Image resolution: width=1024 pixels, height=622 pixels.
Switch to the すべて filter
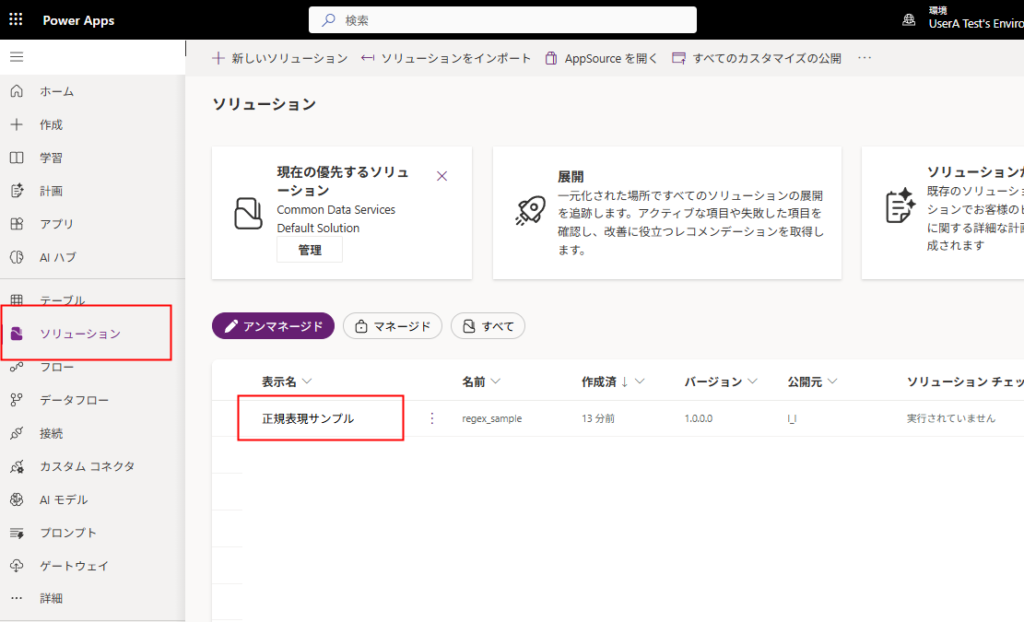coord(488,326)
